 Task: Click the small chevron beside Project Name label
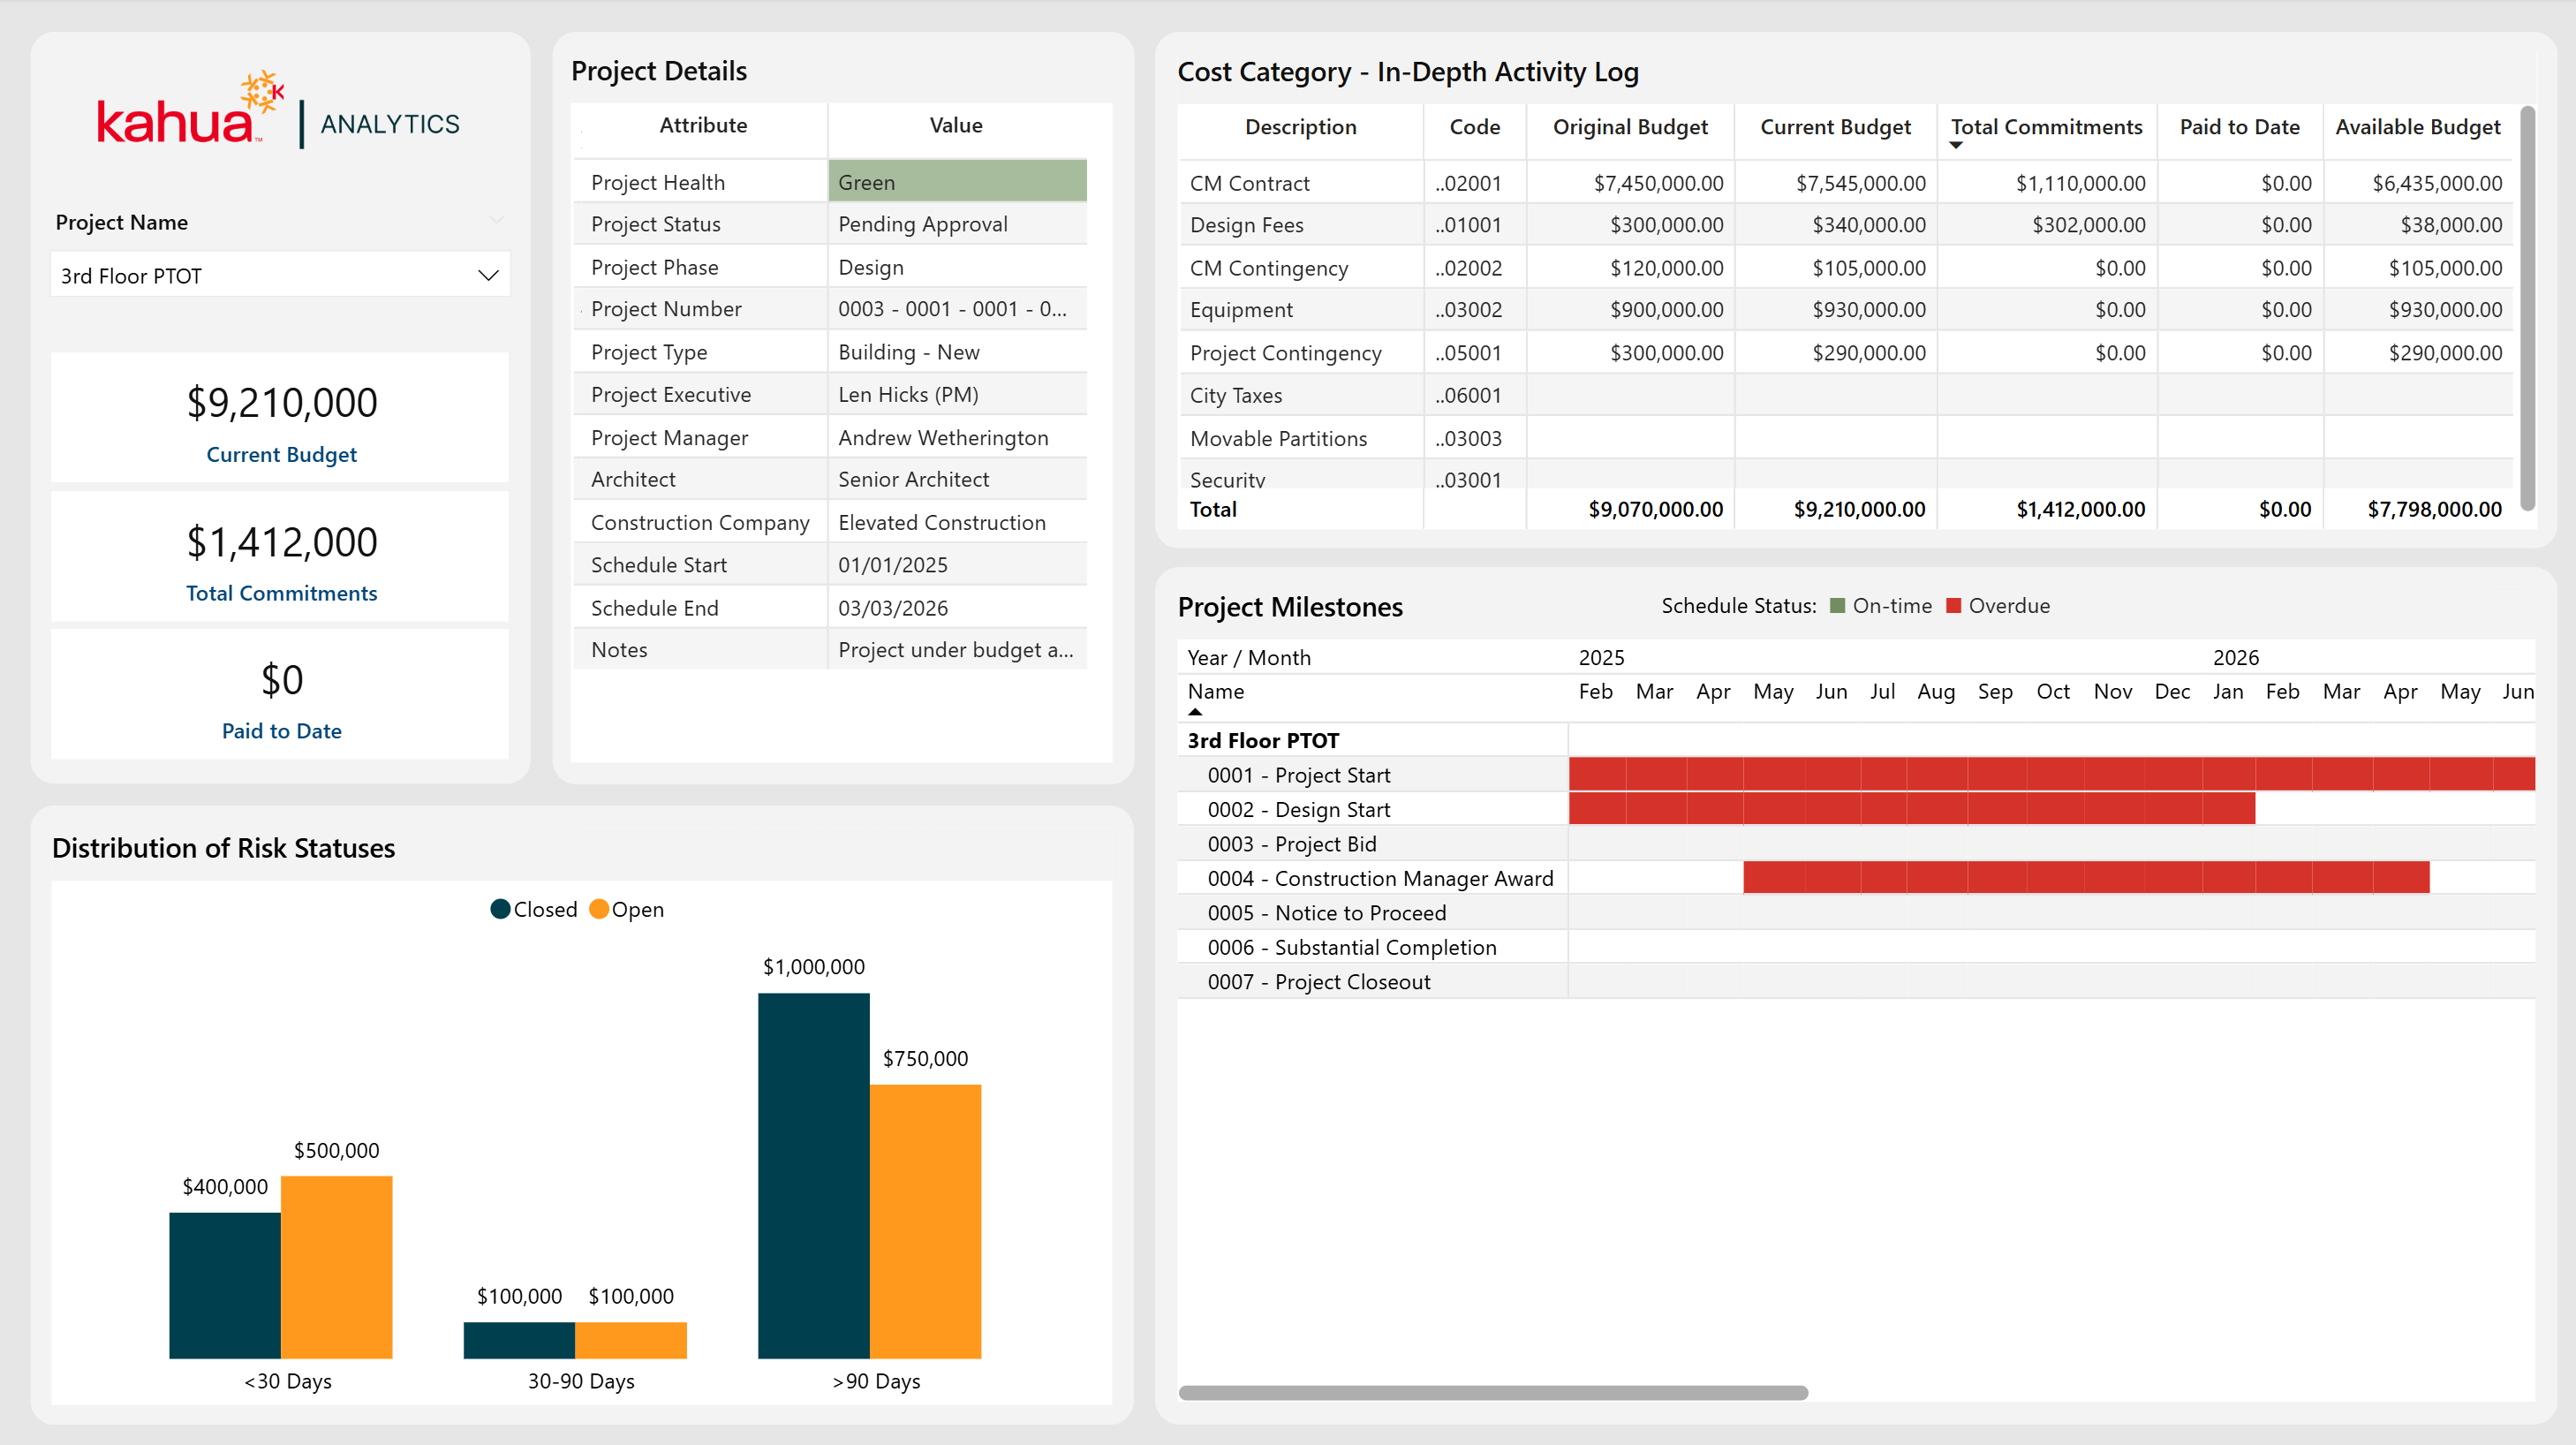pos(497,220)
